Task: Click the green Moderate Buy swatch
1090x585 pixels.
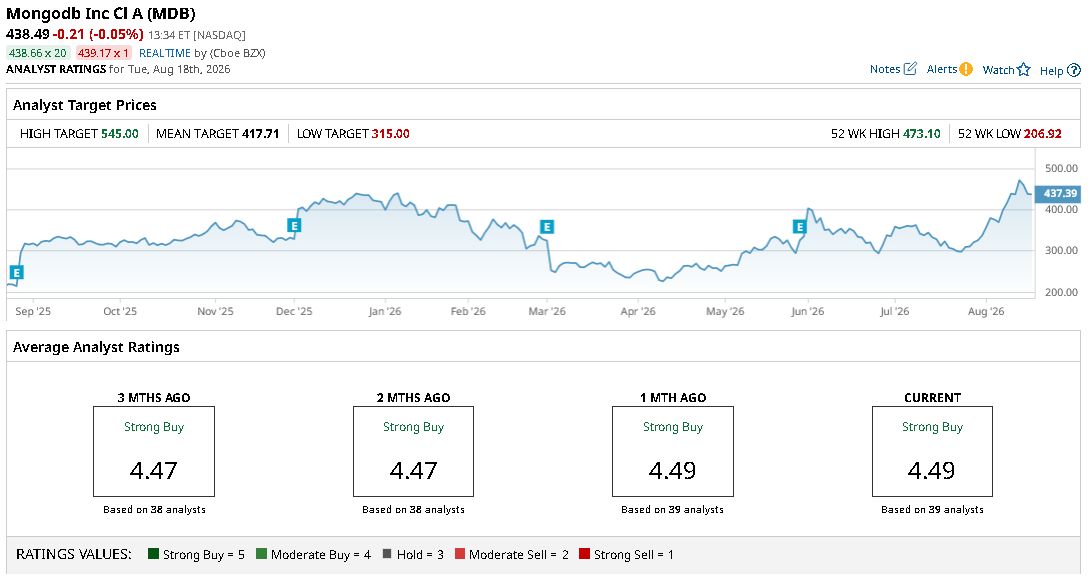Action: coord(261,554)
